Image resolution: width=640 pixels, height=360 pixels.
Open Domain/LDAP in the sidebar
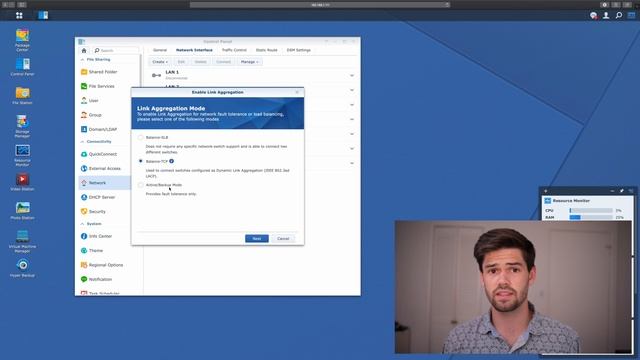(104, 129)
